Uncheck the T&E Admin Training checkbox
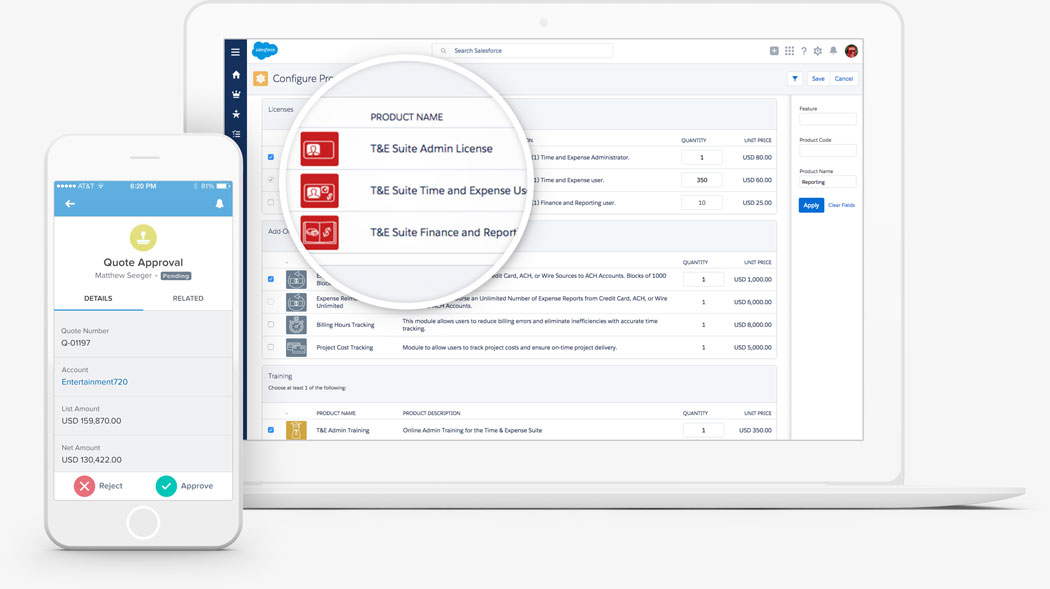1050x589 pixels. [271, 430]
